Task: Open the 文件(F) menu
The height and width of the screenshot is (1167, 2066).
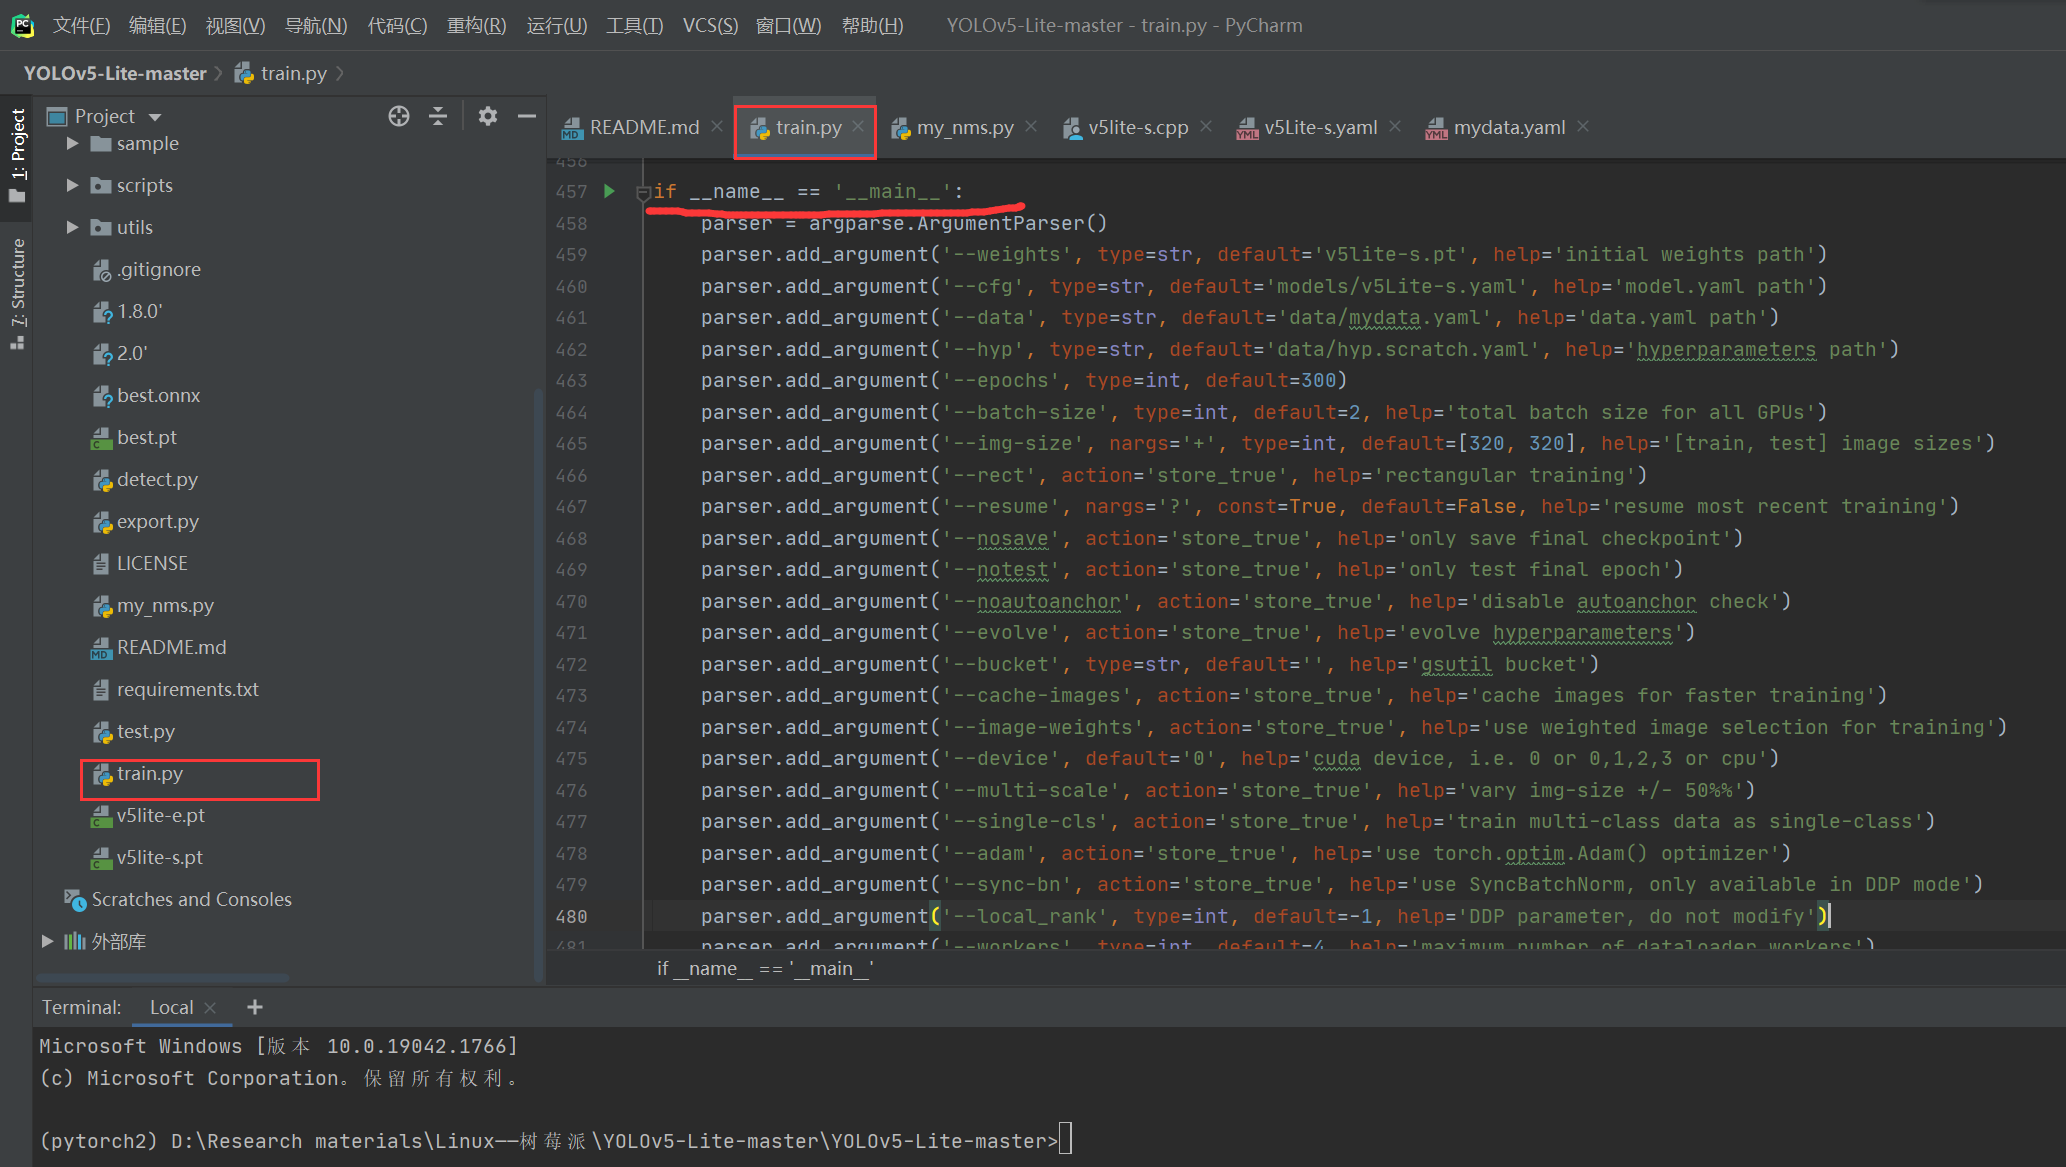Action: tap(81, 25)
